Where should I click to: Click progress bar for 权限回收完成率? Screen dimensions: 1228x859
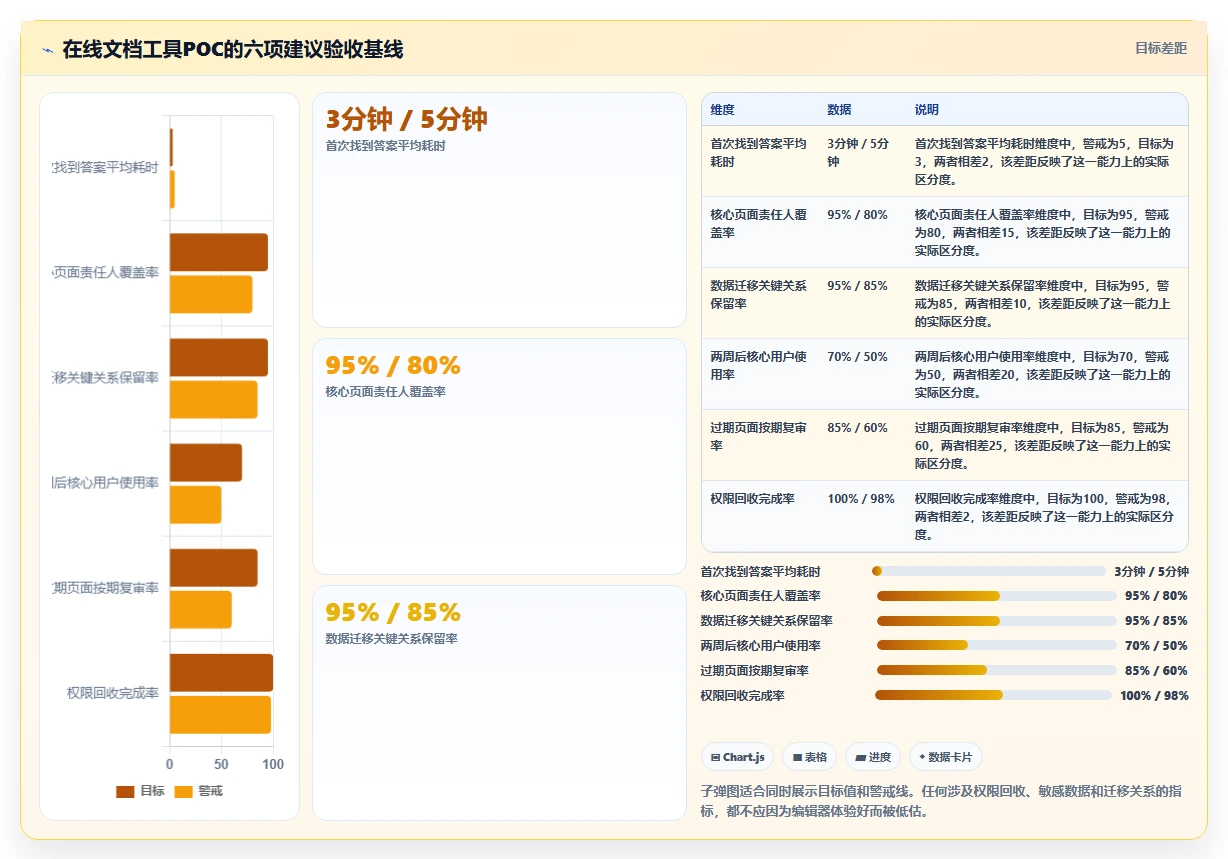(x=993, y=695)
